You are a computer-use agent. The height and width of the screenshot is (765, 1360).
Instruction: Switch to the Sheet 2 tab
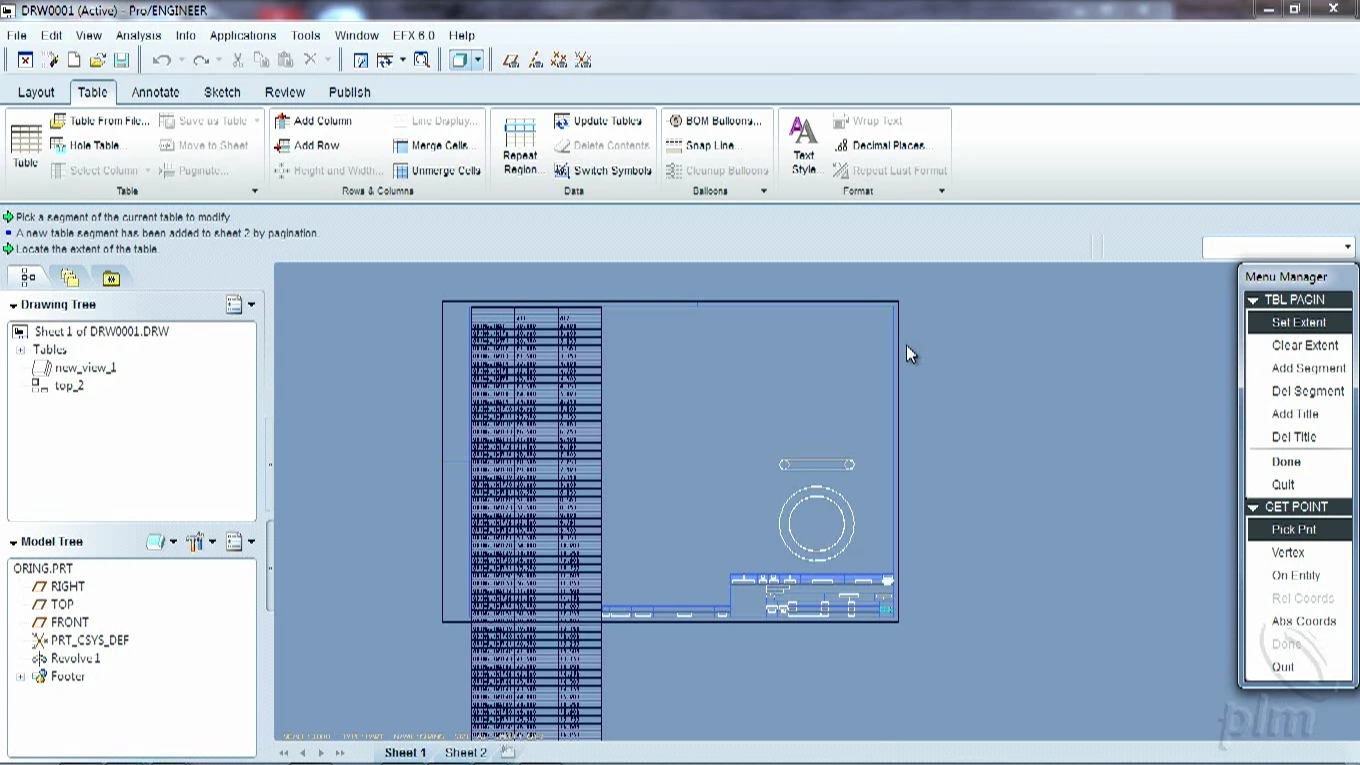(466, 753)
